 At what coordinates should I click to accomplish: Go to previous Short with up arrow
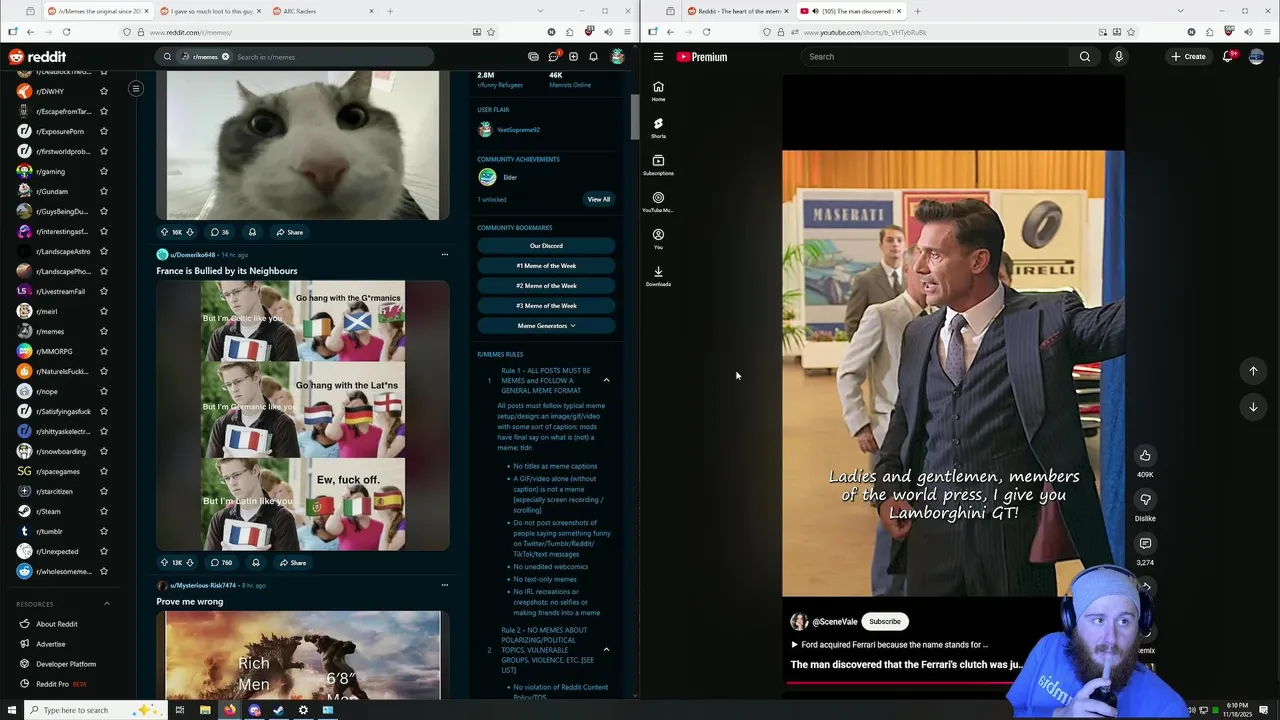(x=1253, y=371)
